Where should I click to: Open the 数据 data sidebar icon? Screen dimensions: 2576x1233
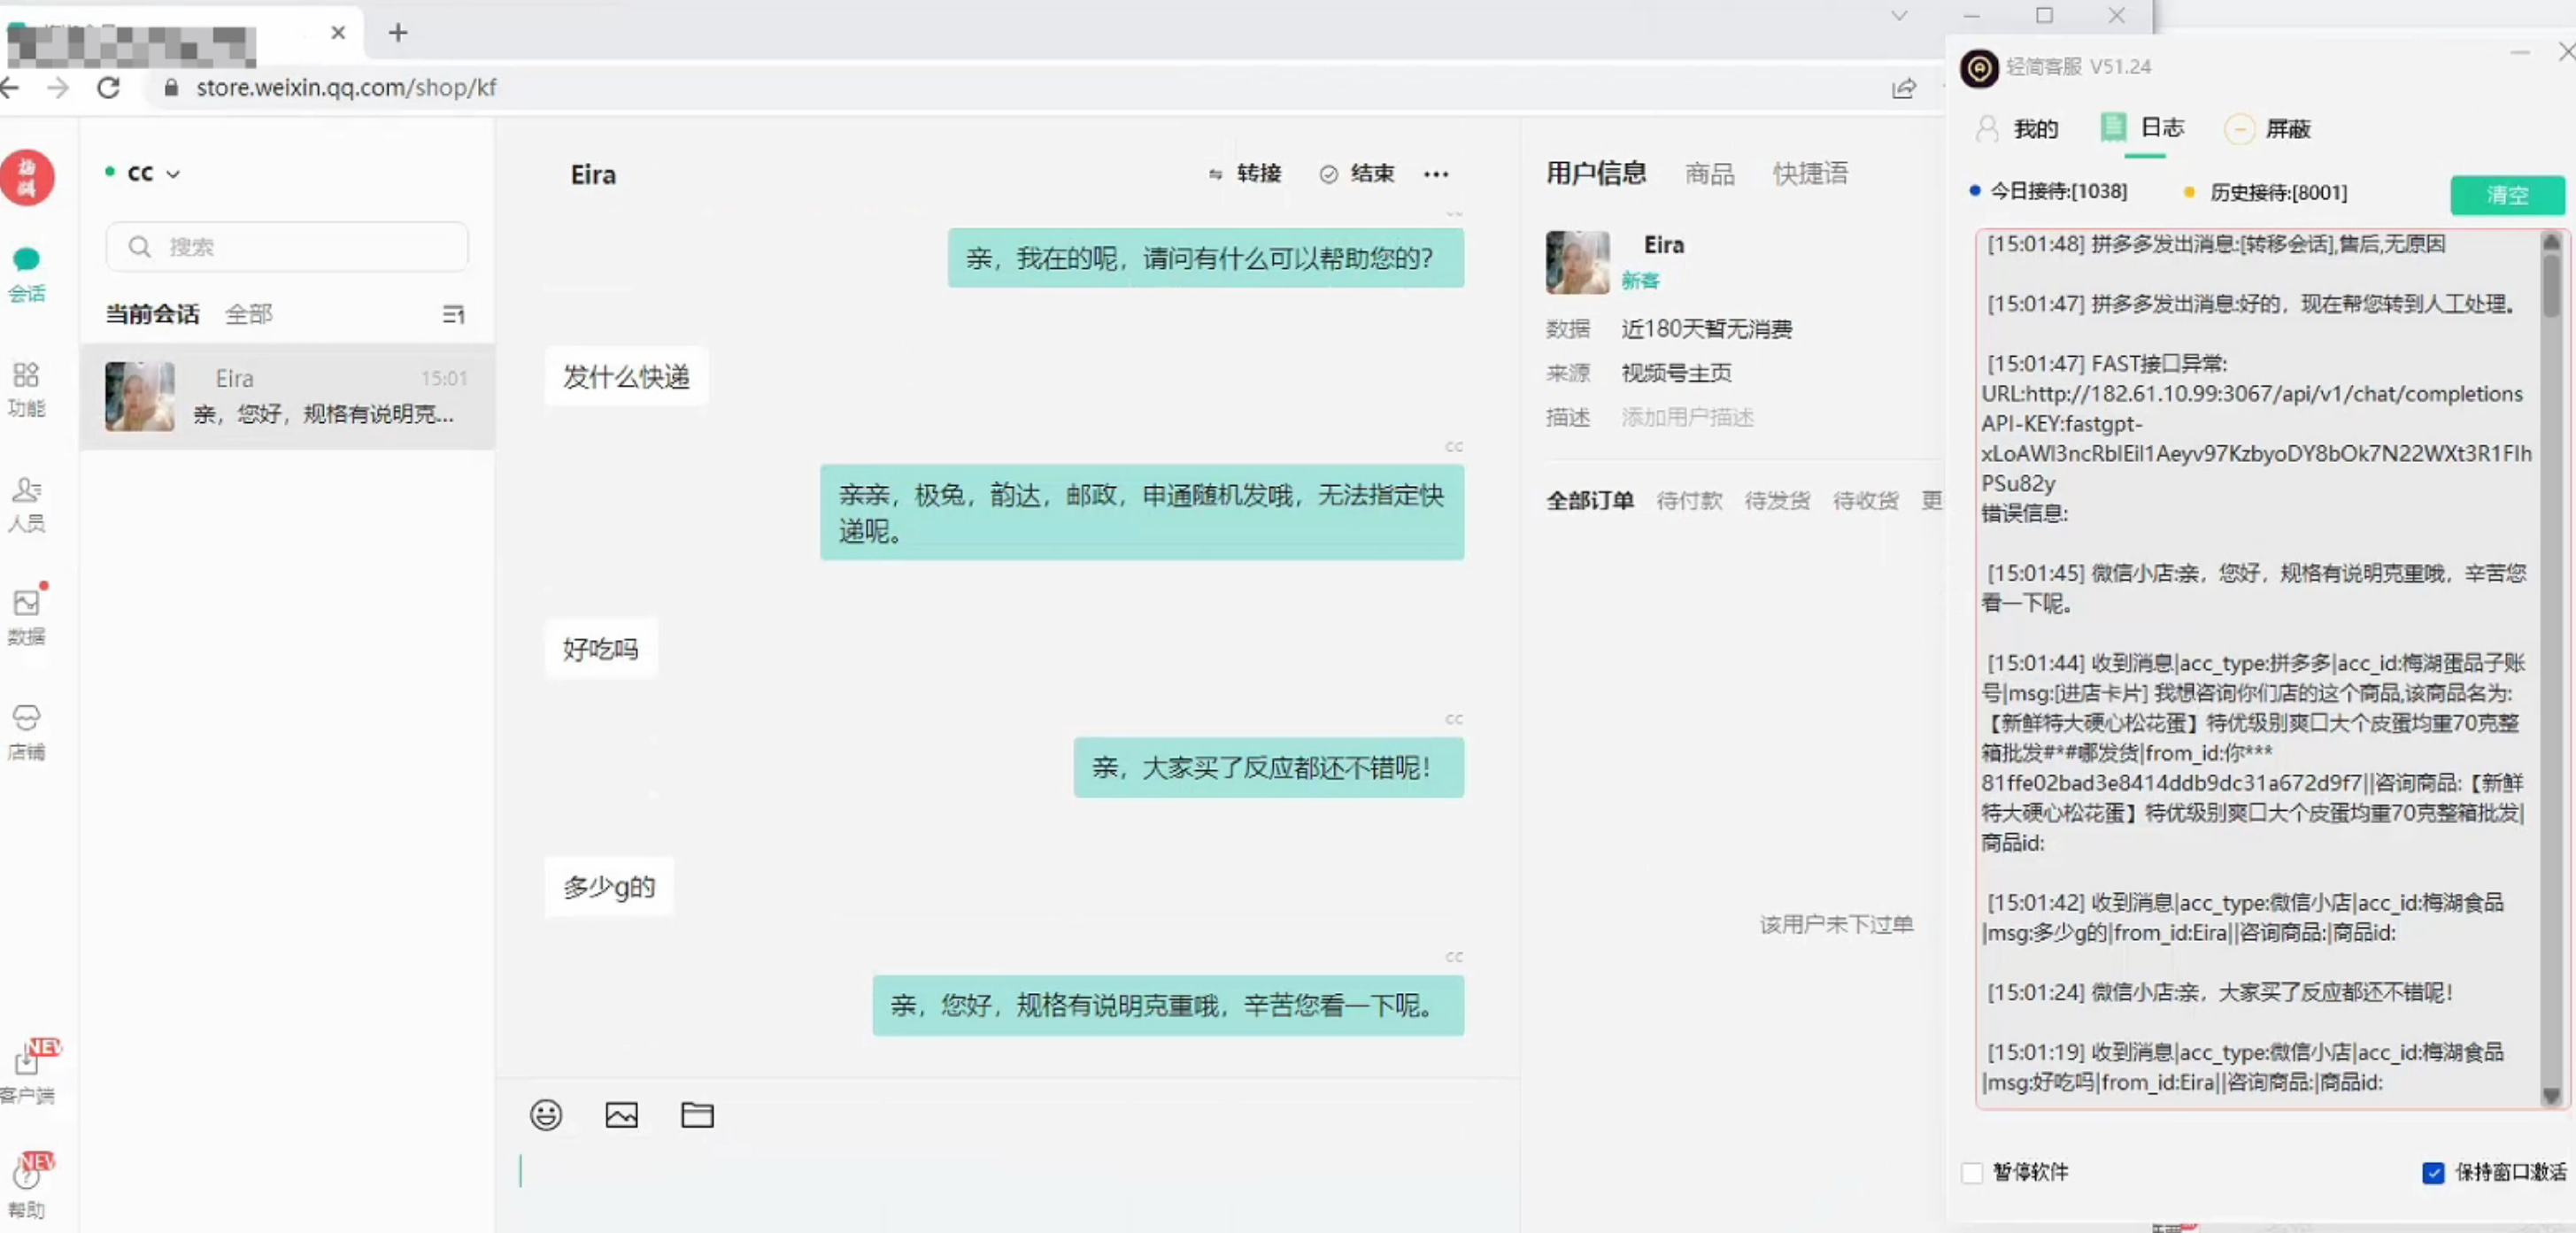pos(27,618)
